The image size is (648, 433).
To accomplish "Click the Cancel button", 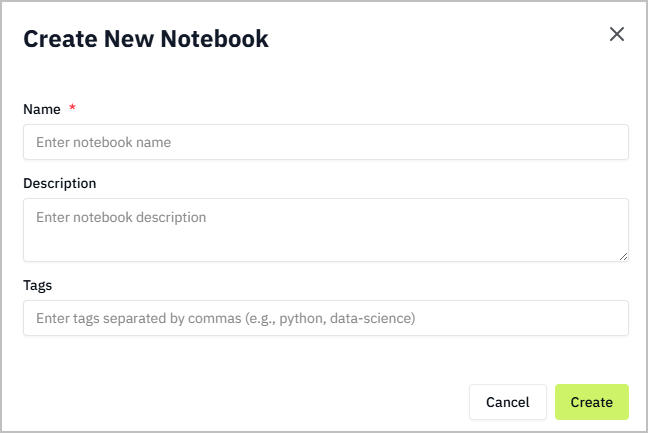I will point(507,402).
